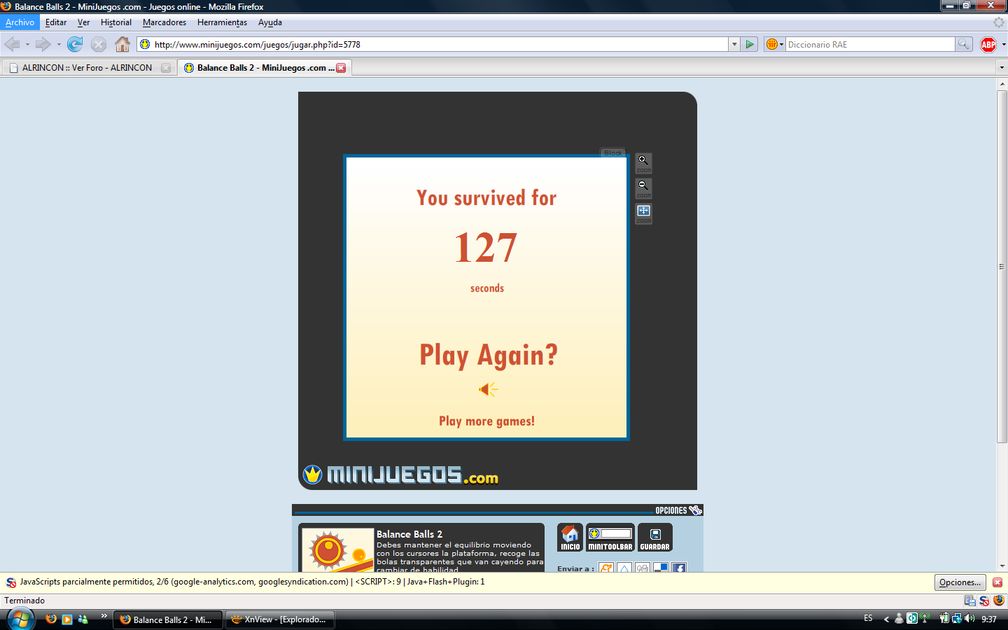Click the MiniJuegos.com logo
Screen dimensions: 1008x630
(x=400, y=475)
